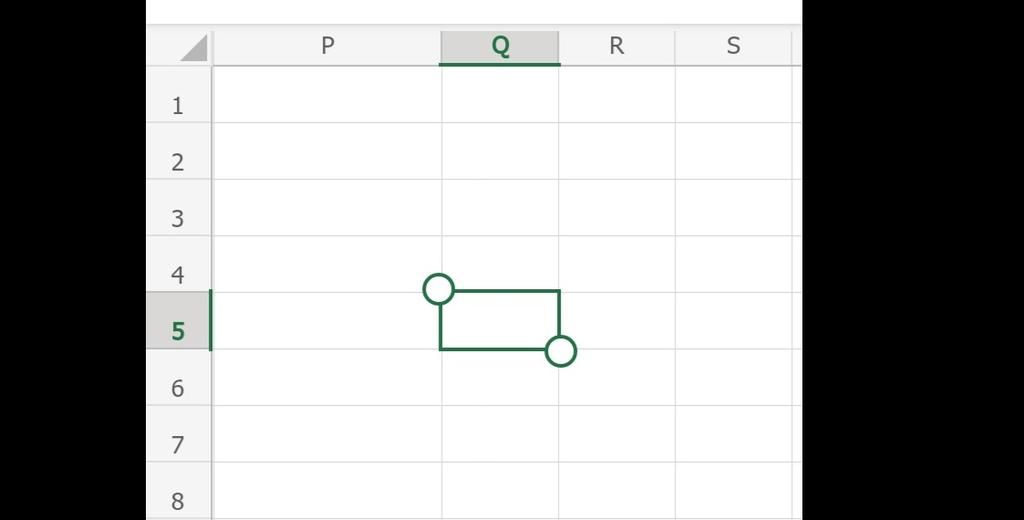1024x520 pixels.
Task: Select row 7 header
Action: coord(178,444)
